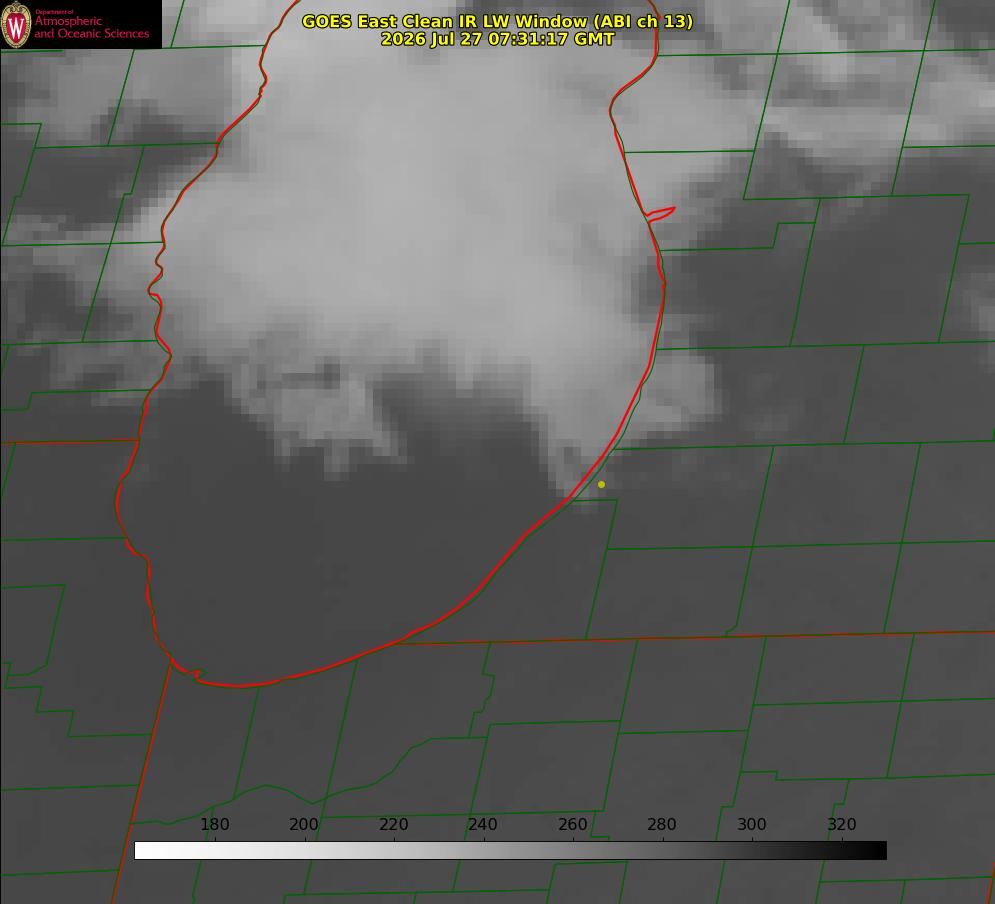This screenshot has height=904, width=995.
Task: Click the 260 colorbar tick label
Action: click(x=572, y=824)
